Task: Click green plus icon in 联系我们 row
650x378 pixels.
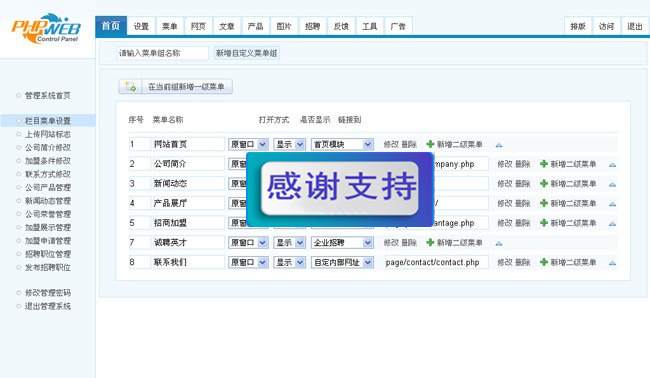Action: pos(544,262)
